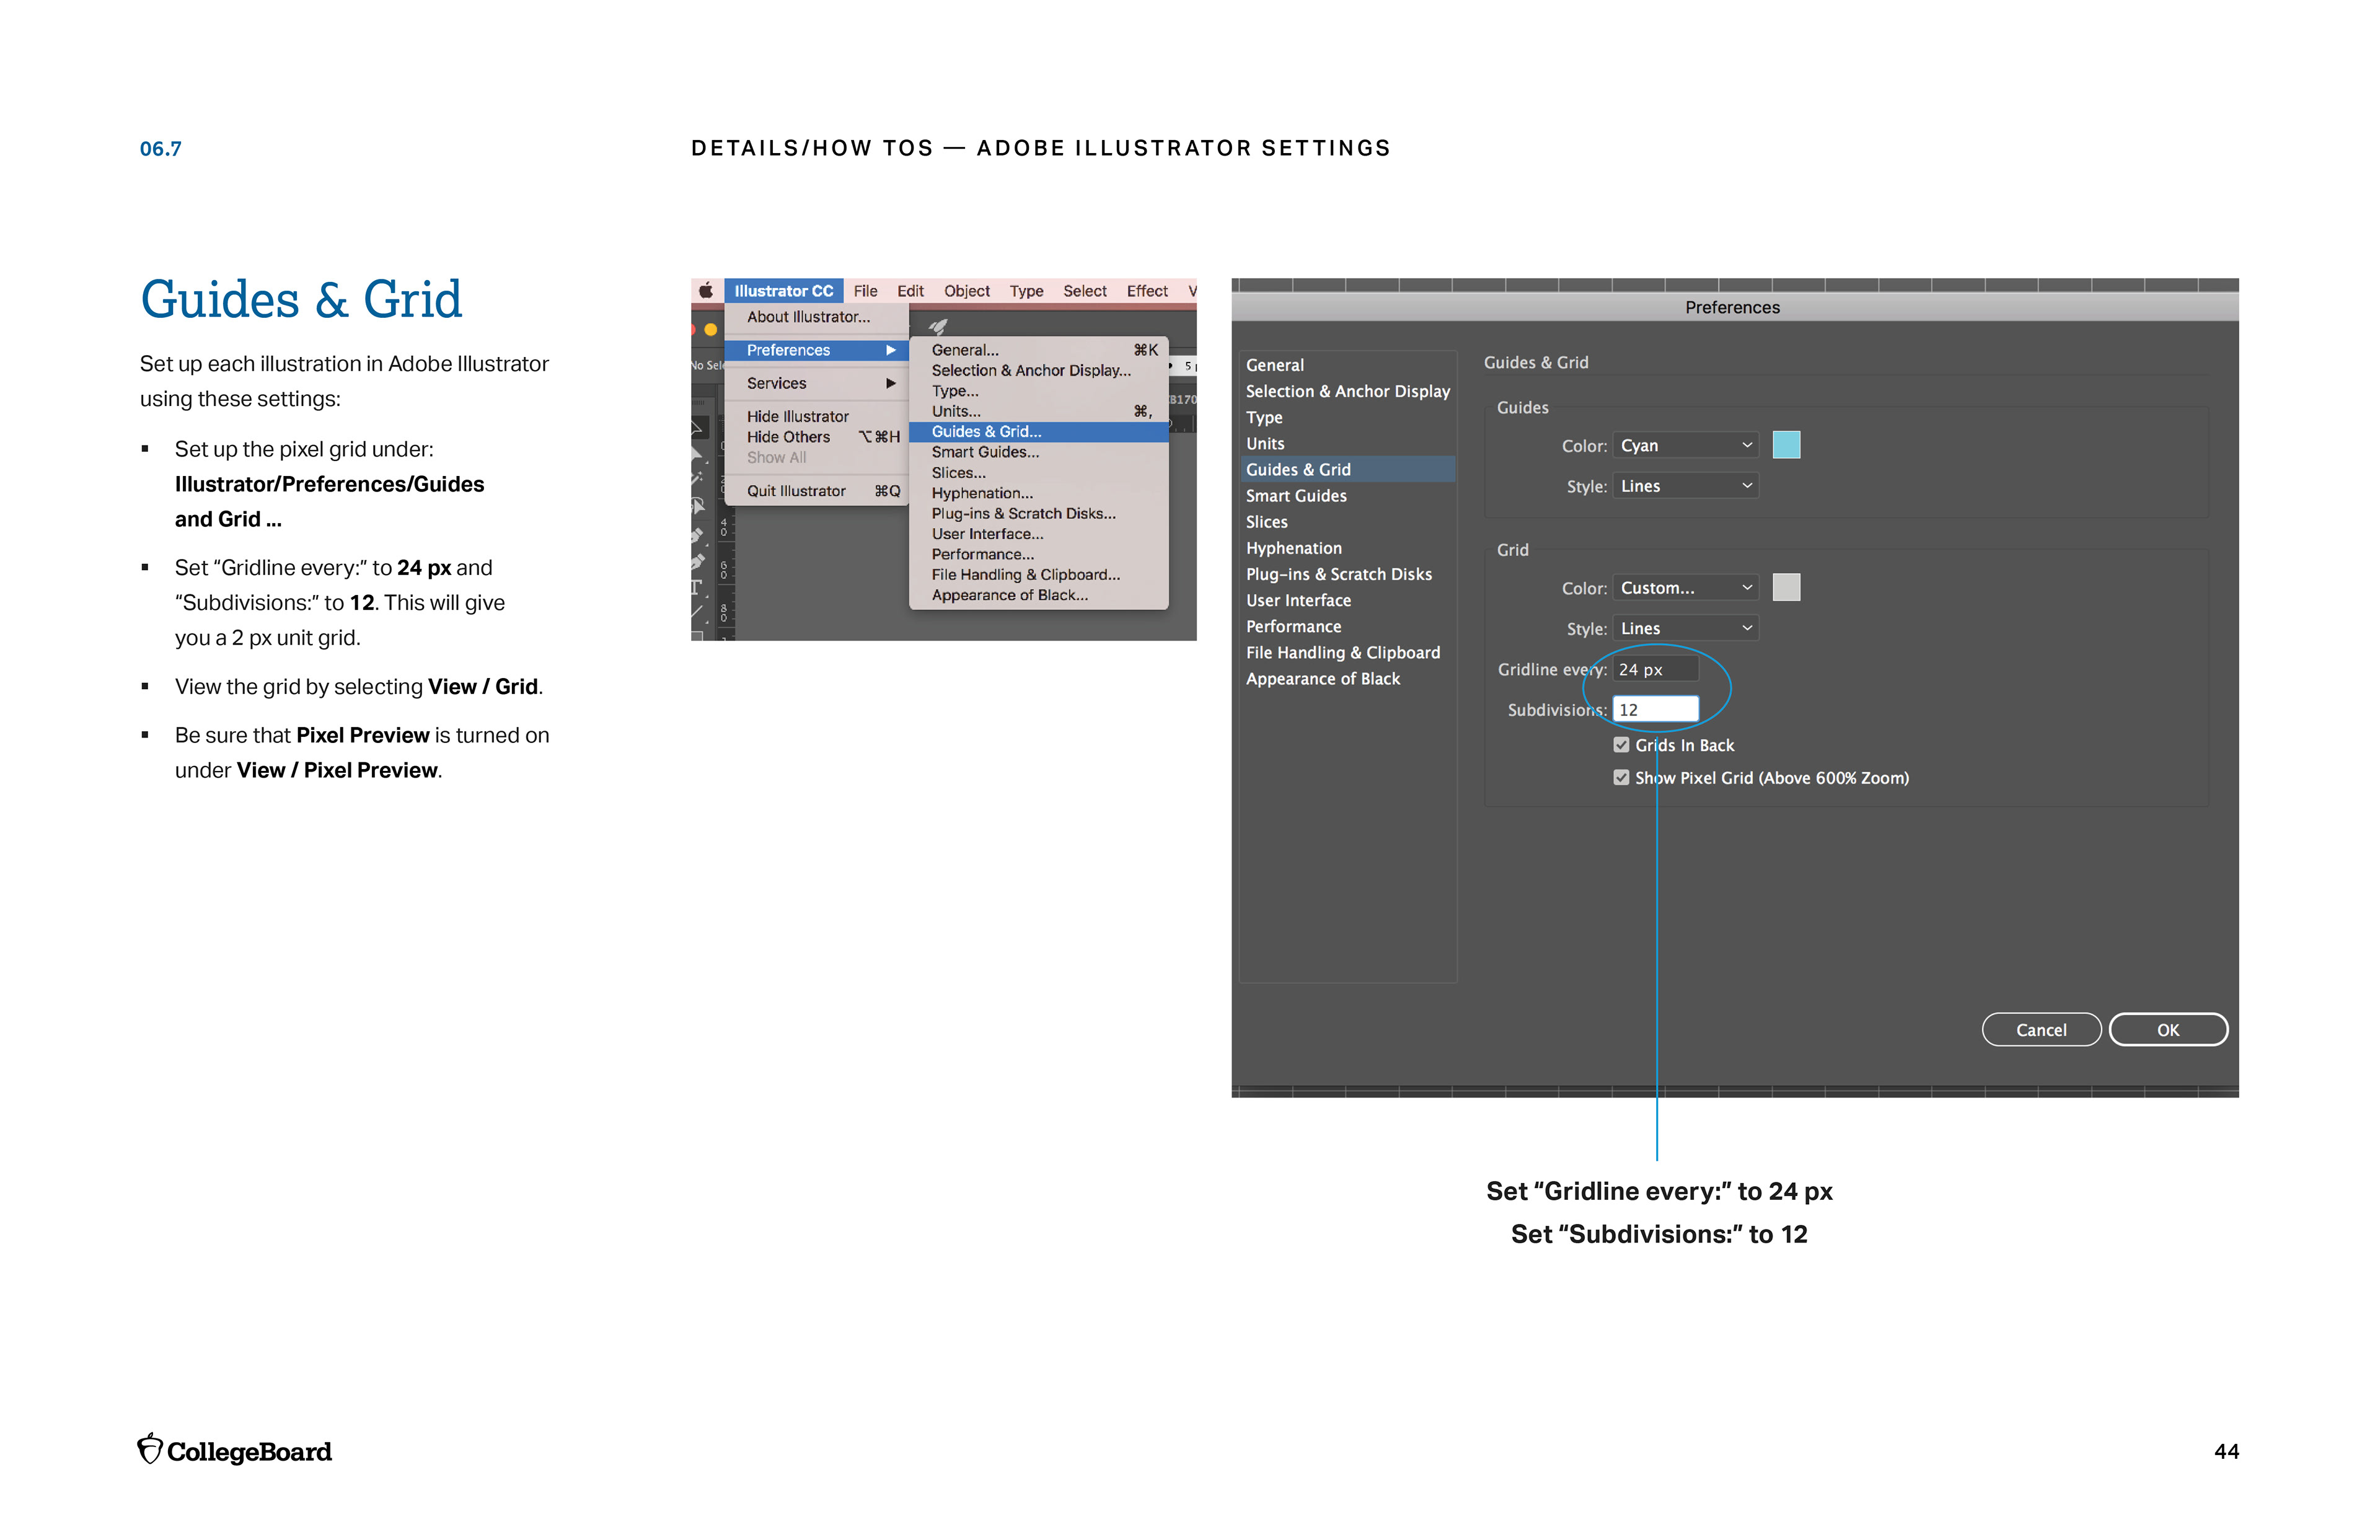
Task: Select Selection & Anchor Display sidebar category
Action: pos(1348,391)
